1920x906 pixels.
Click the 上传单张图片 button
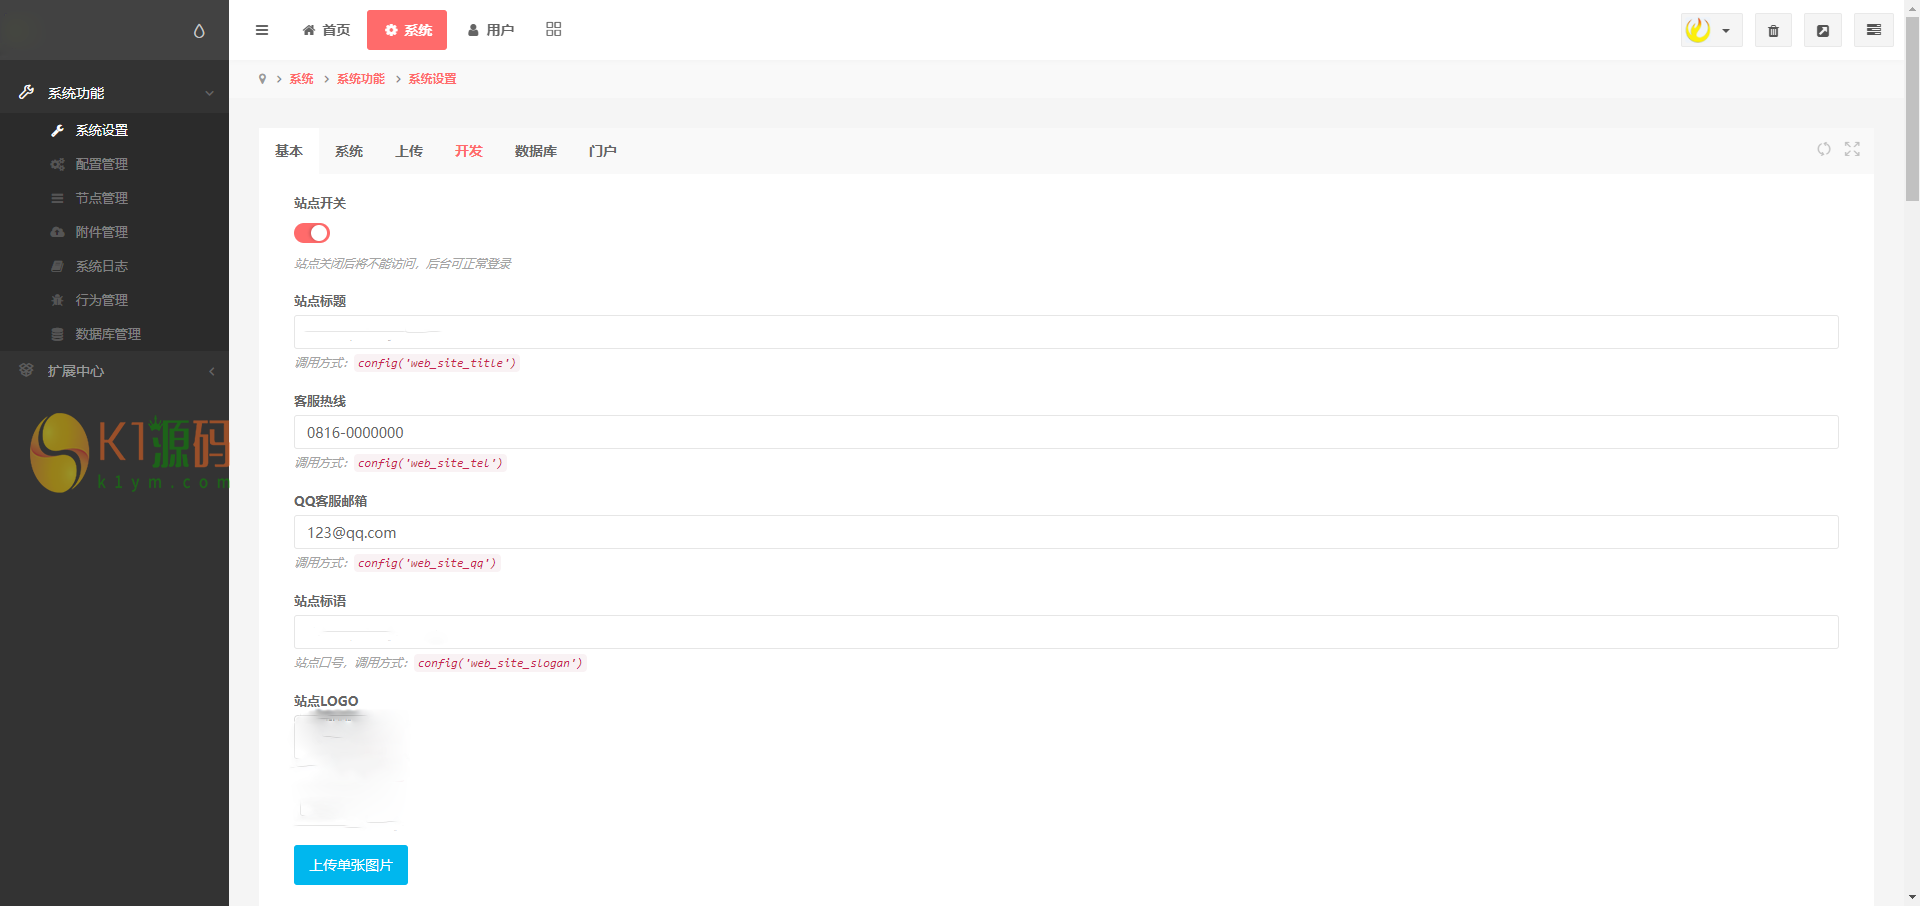coord(351,865)
